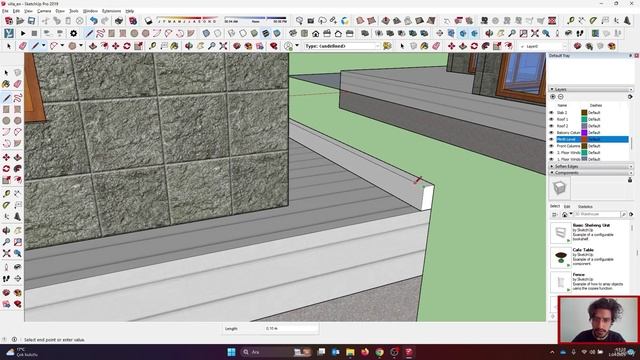Select the Scale tool in left toolbar

7,180
